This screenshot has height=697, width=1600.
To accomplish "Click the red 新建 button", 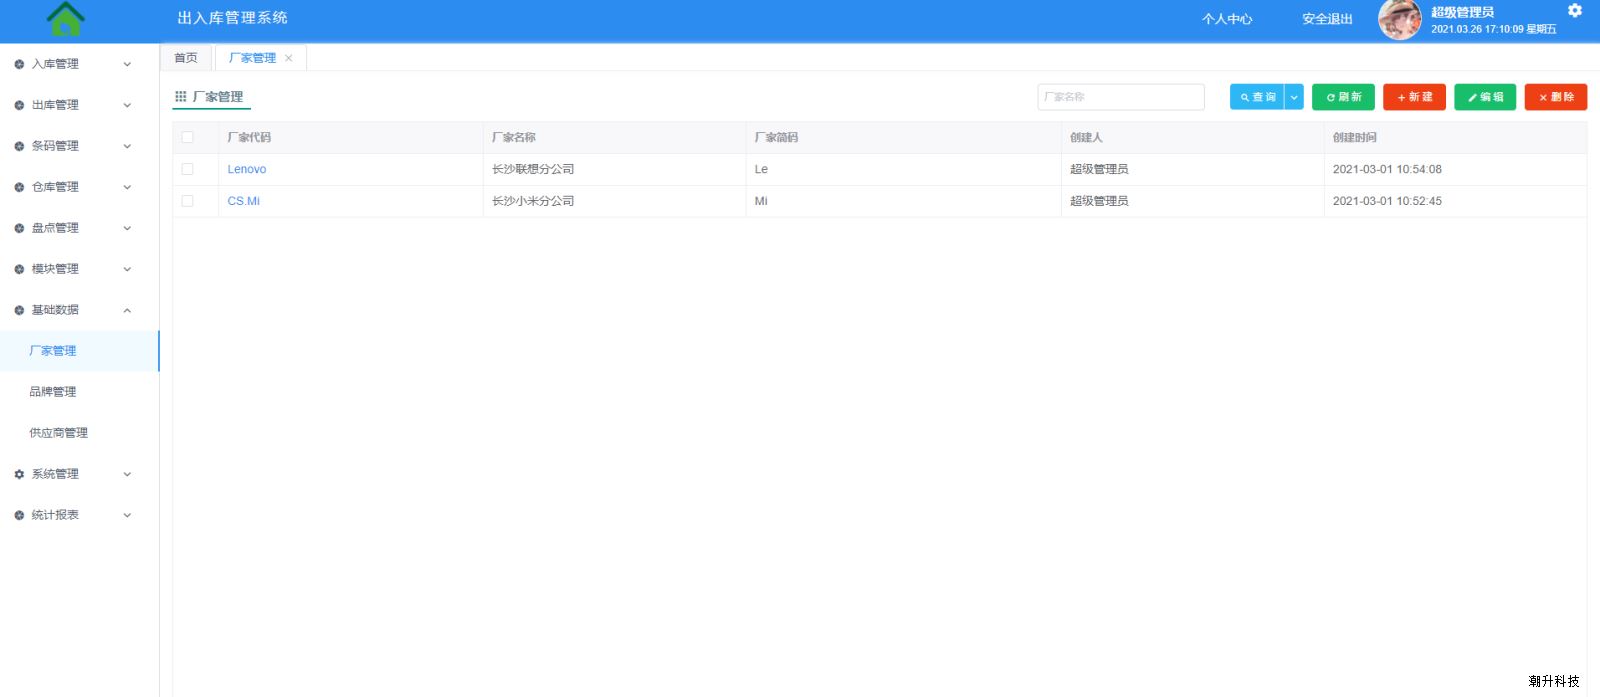I will tap(1414, 97).
